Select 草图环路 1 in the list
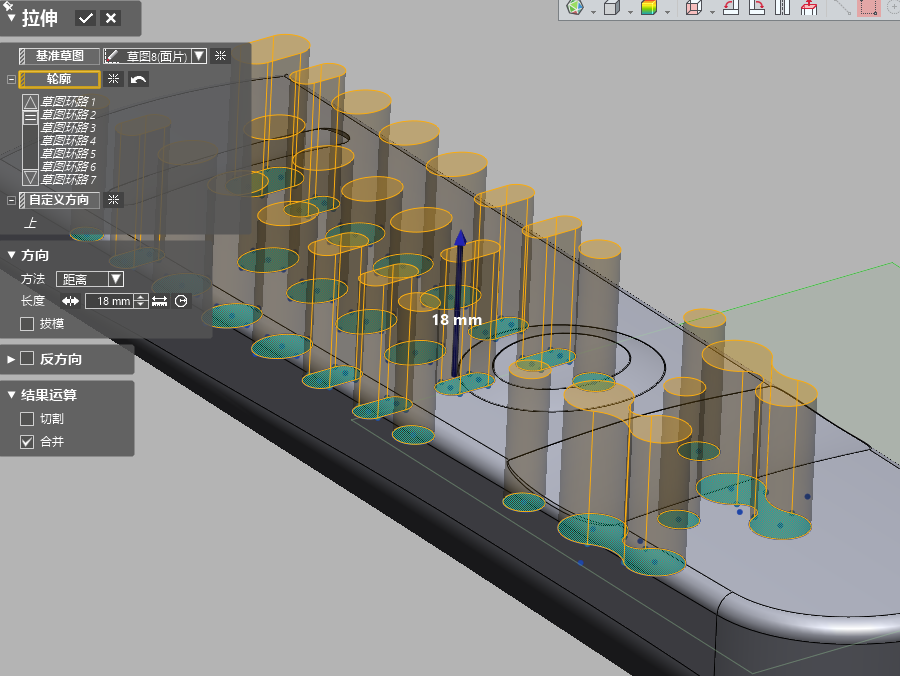Image resolution: width=900 pixels, height=676 pixels. click(68, 102)
